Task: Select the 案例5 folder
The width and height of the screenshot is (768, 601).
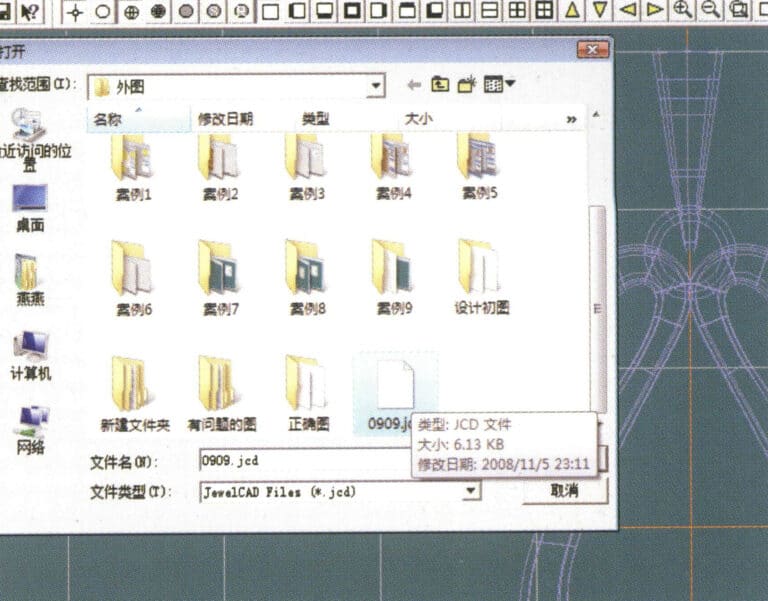Action: tap(480, 168)
